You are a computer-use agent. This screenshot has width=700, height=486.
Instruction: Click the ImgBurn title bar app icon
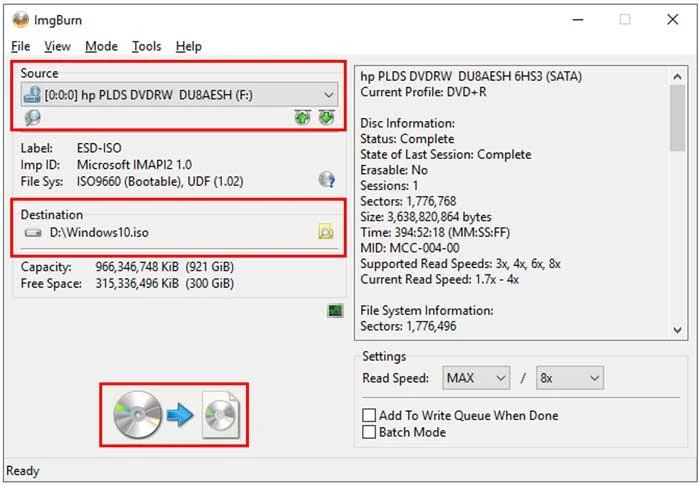point(21,20)
